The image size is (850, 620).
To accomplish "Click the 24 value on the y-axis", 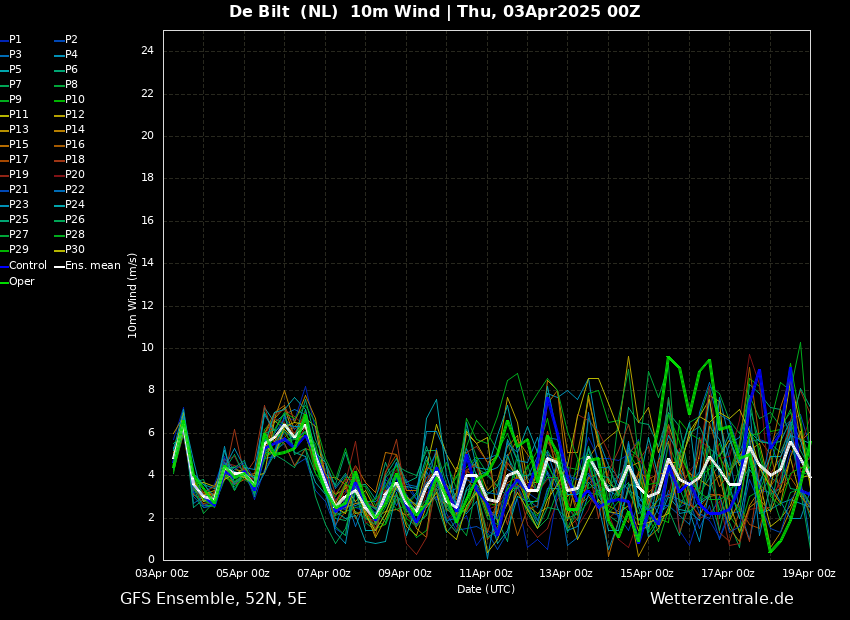I will [147, 51].
